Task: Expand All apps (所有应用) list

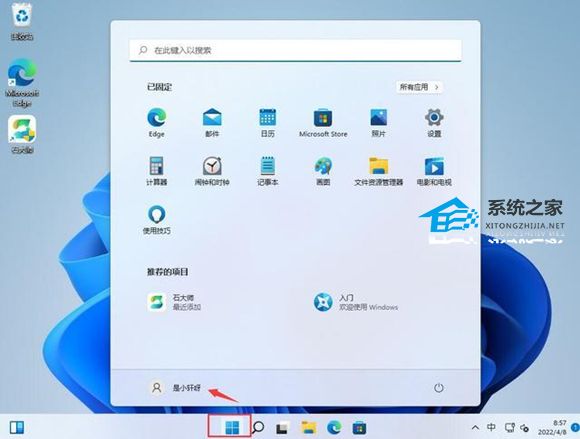Action: (x=419, y=87)
